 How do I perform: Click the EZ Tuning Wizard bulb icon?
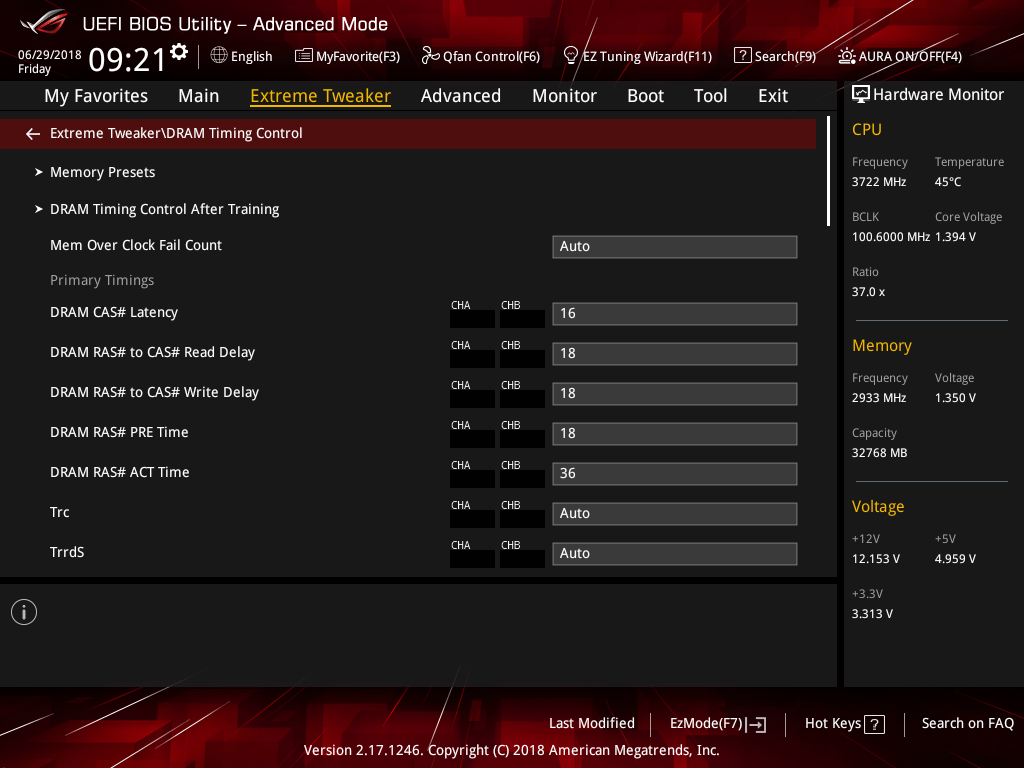pos(570,56)
